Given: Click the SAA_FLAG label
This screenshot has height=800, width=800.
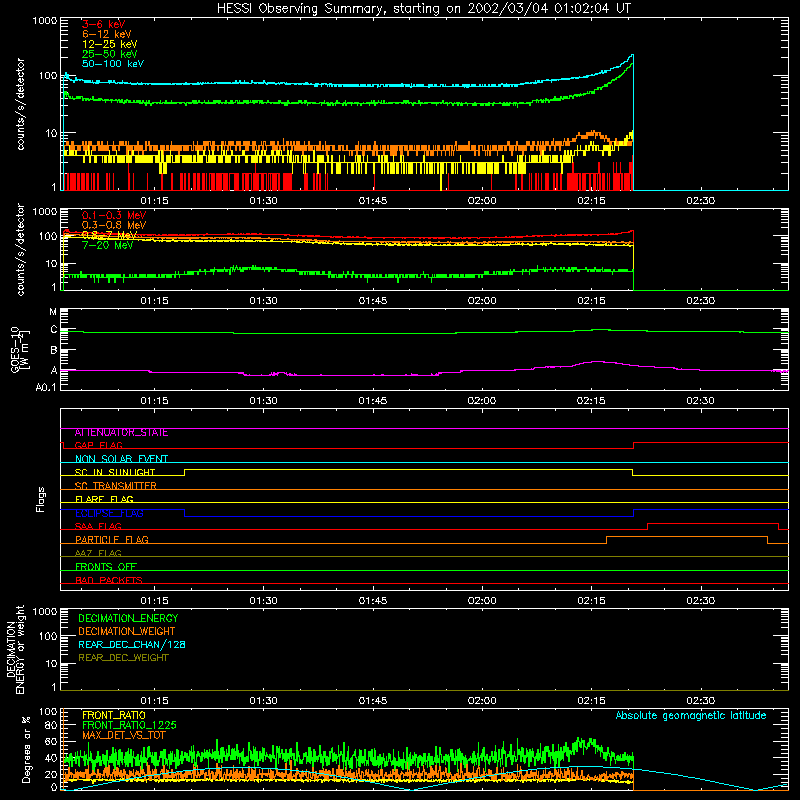Looking at the screenshot, I should pyautogui.click(x=98, y=526).
